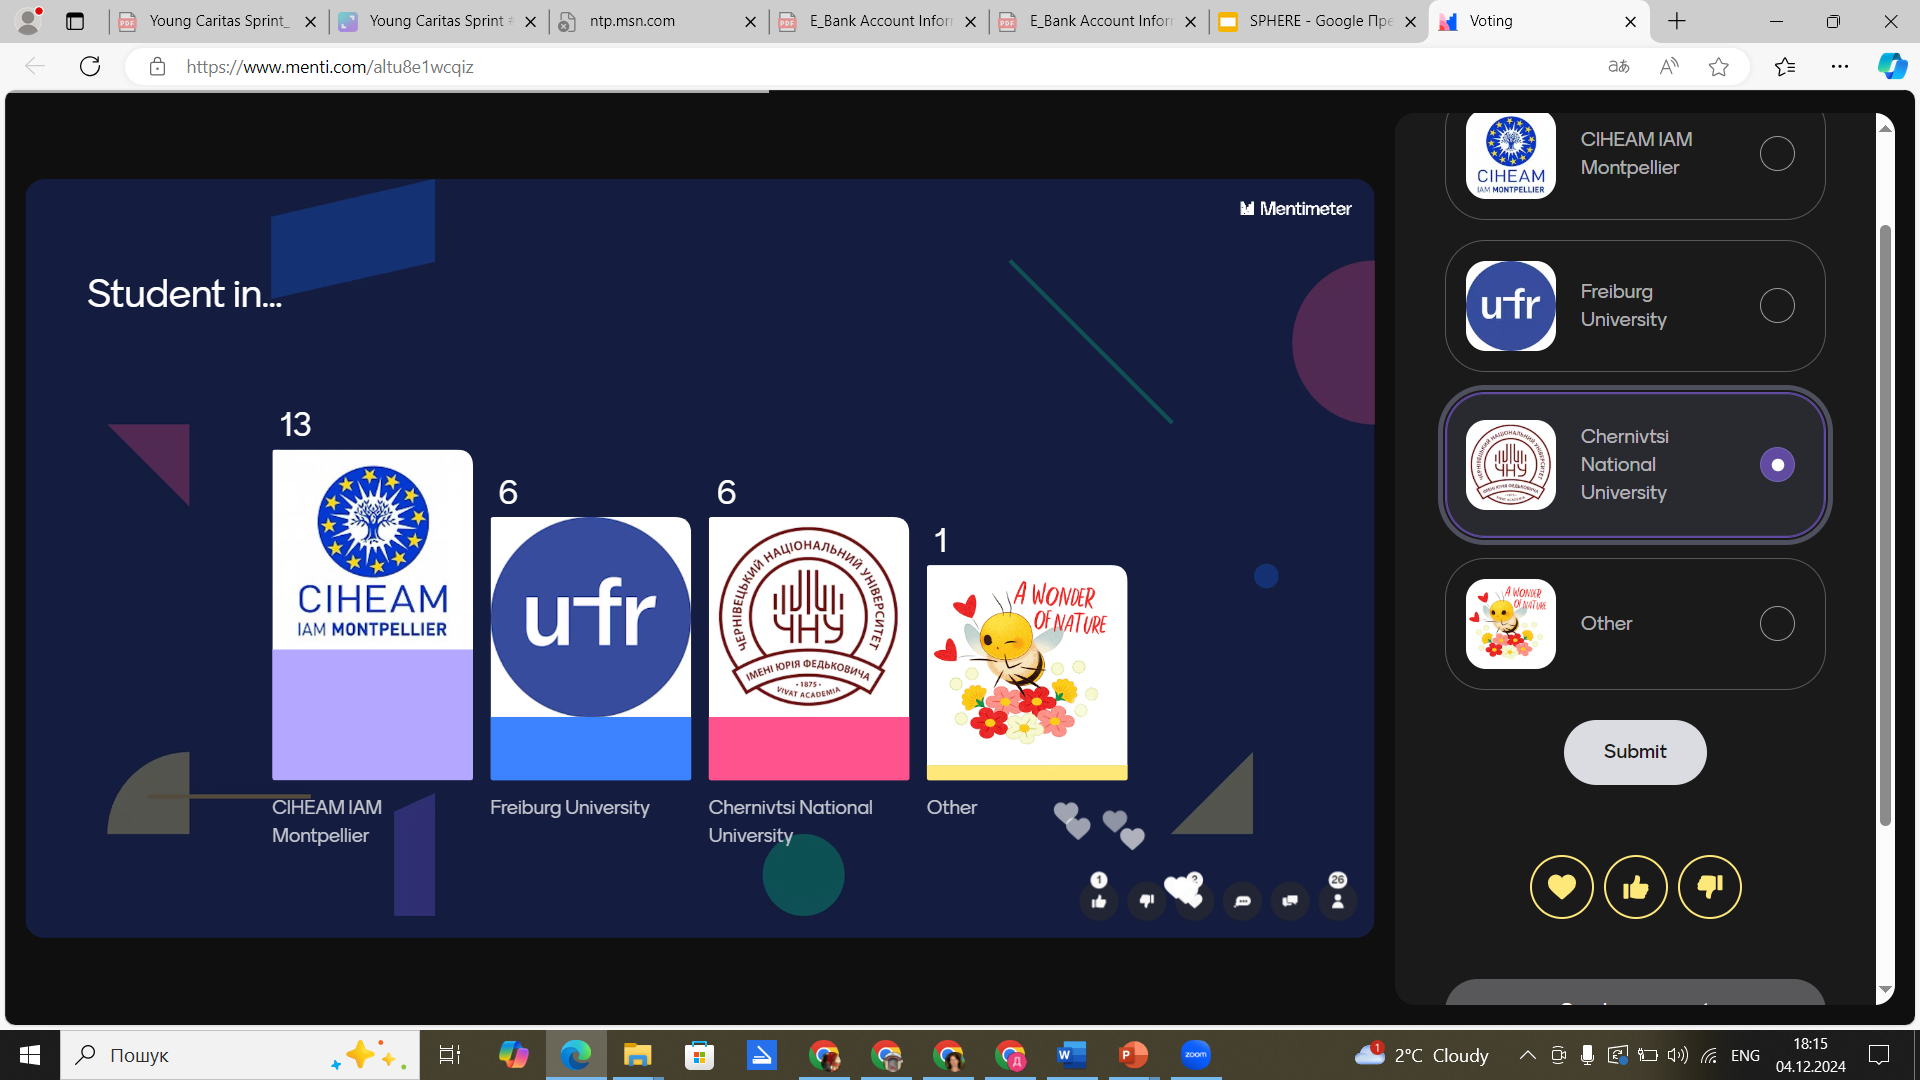
Task: Open the slide comments bubble icon
Action: point(1243,901)
